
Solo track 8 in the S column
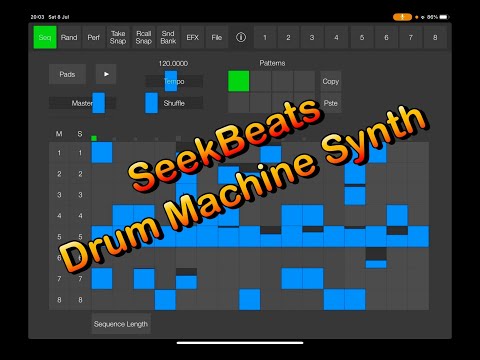(80, 300)
